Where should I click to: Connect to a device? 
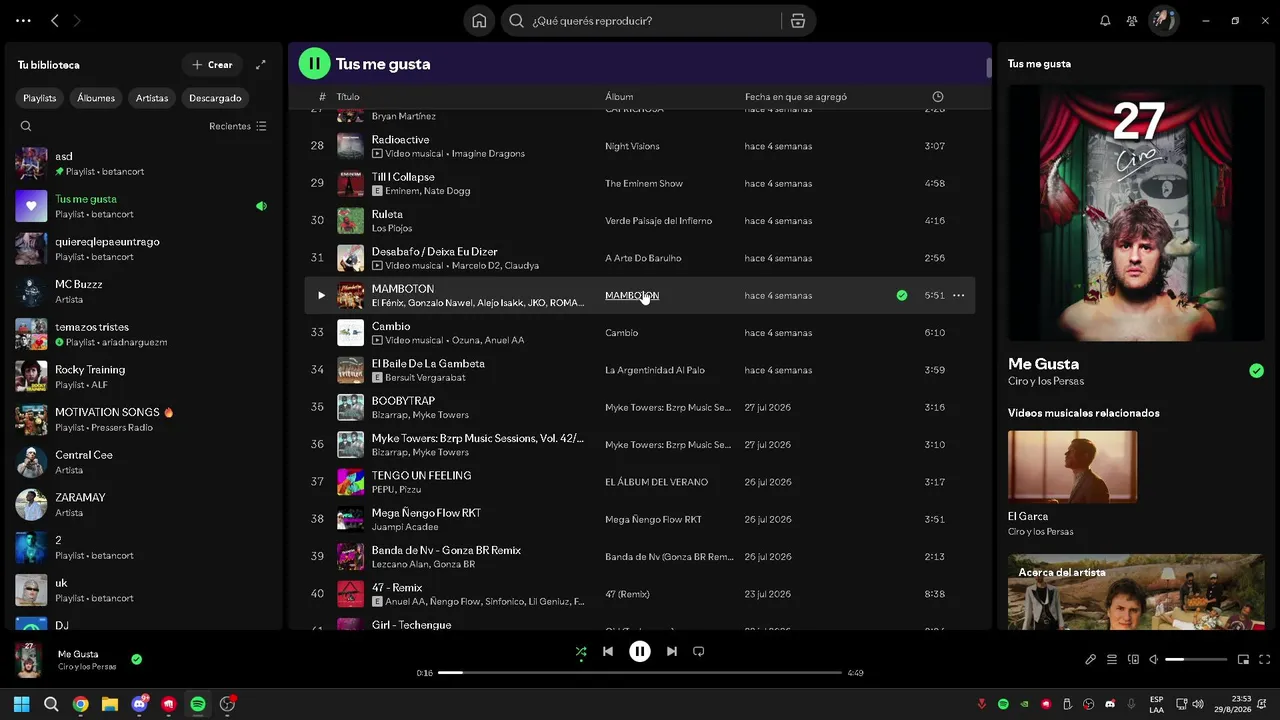pos(1133,659)
